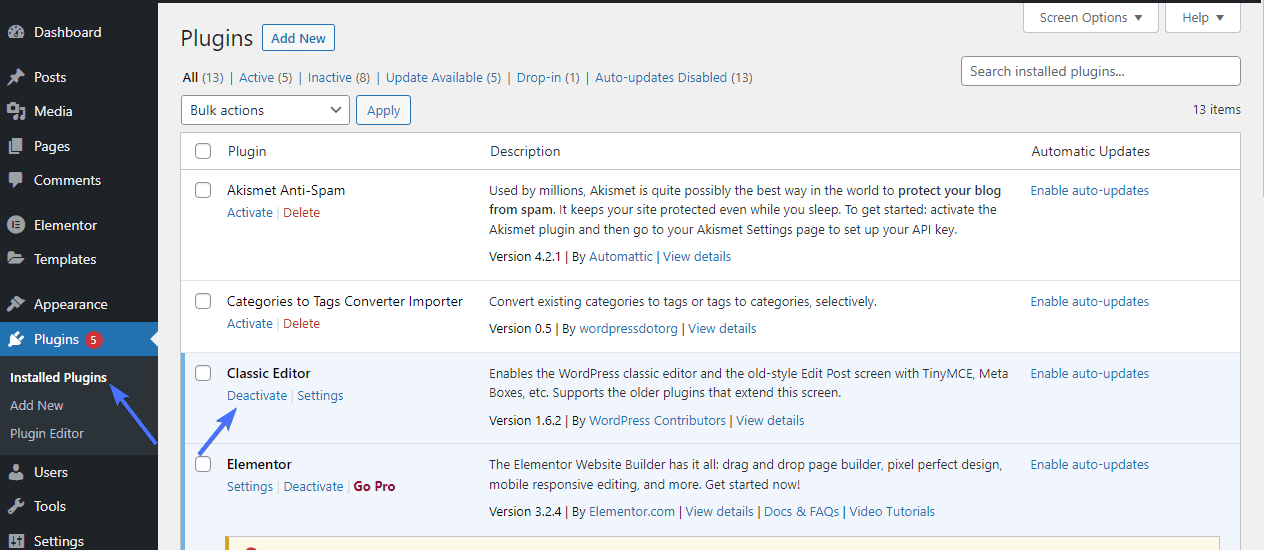Click the Media library icon
The height and width of the screenshot is (550, 1264).
16,111
